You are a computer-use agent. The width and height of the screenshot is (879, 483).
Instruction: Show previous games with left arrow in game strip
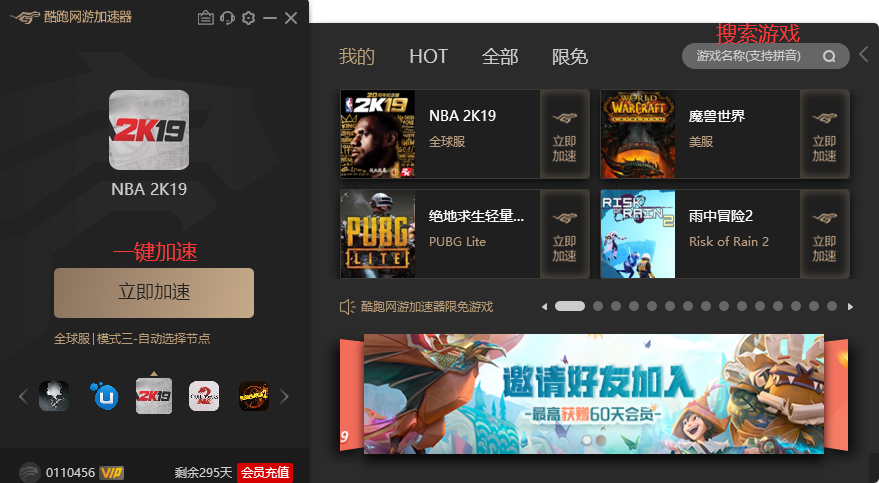[23, 397]
